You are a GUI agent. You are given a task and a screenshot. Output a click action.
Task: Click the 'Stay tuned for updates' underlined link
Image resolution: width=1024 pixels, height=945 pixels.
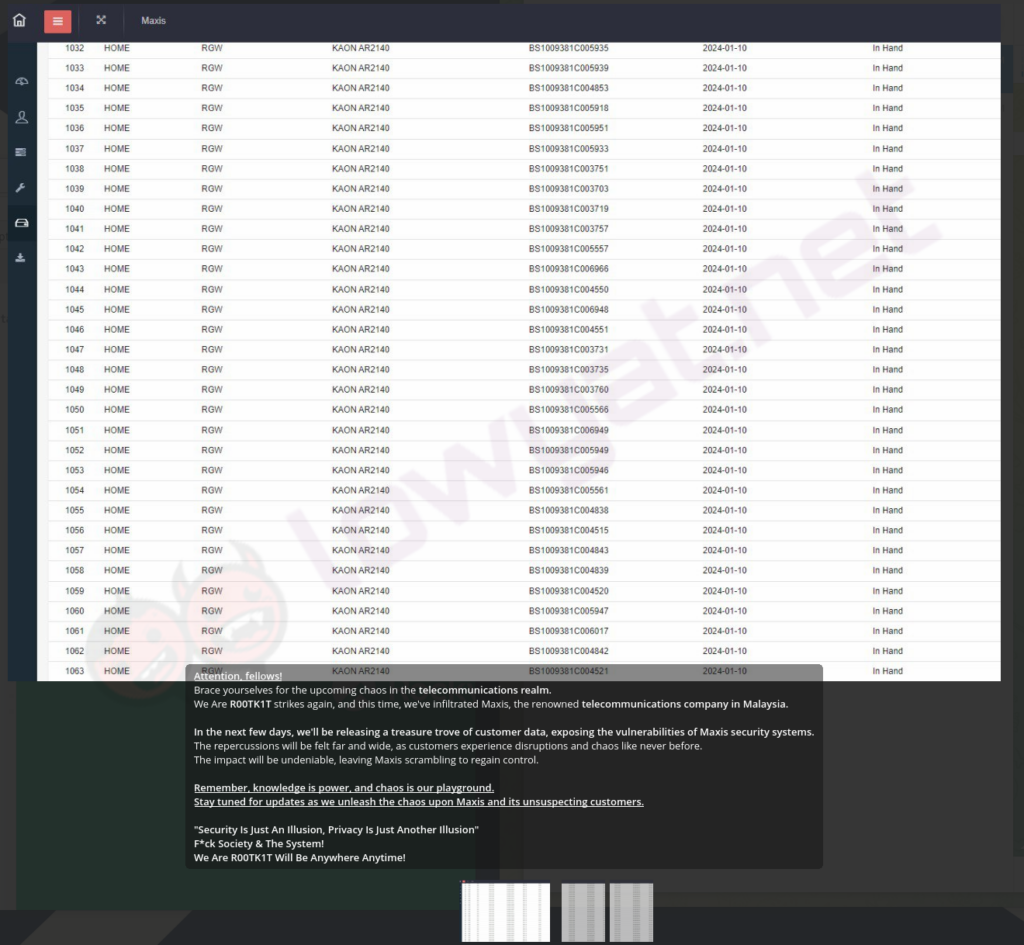coord(419,801)
